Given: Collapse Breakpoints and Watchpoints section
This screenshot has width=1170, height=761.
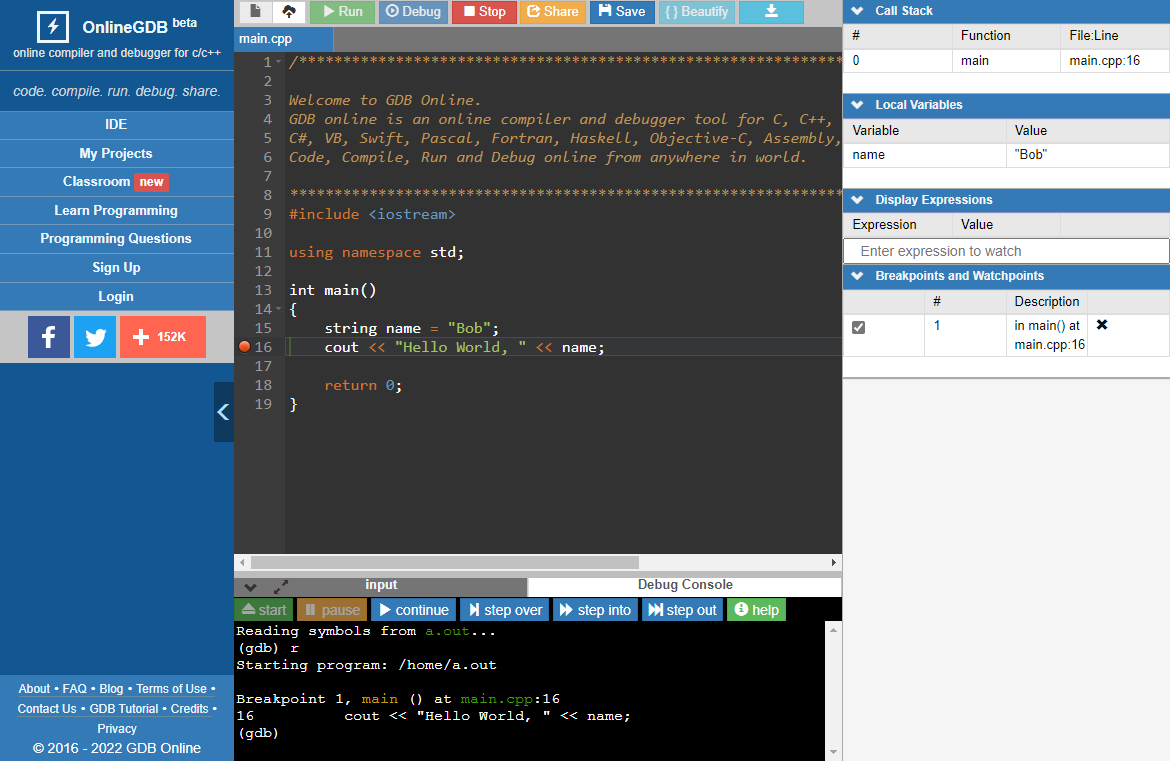Looking at the screenshot, I should [x=857, y=276].
